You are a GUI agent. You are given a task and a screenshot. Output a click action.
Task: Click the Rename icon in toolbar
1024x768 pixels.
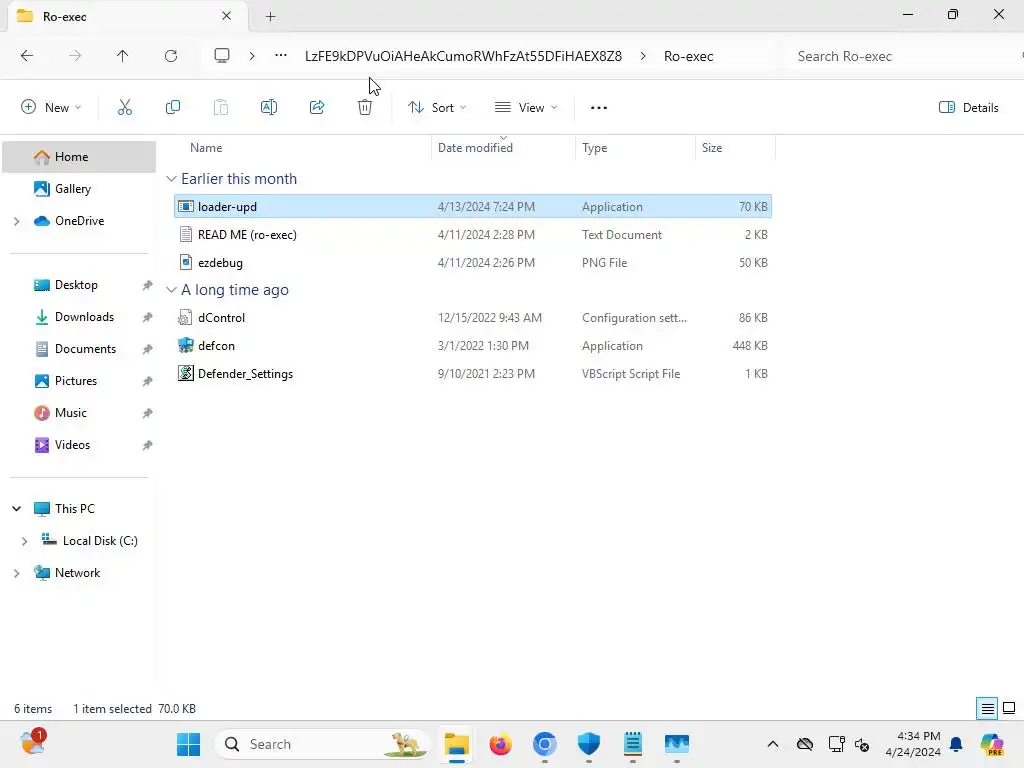point(268,108)
